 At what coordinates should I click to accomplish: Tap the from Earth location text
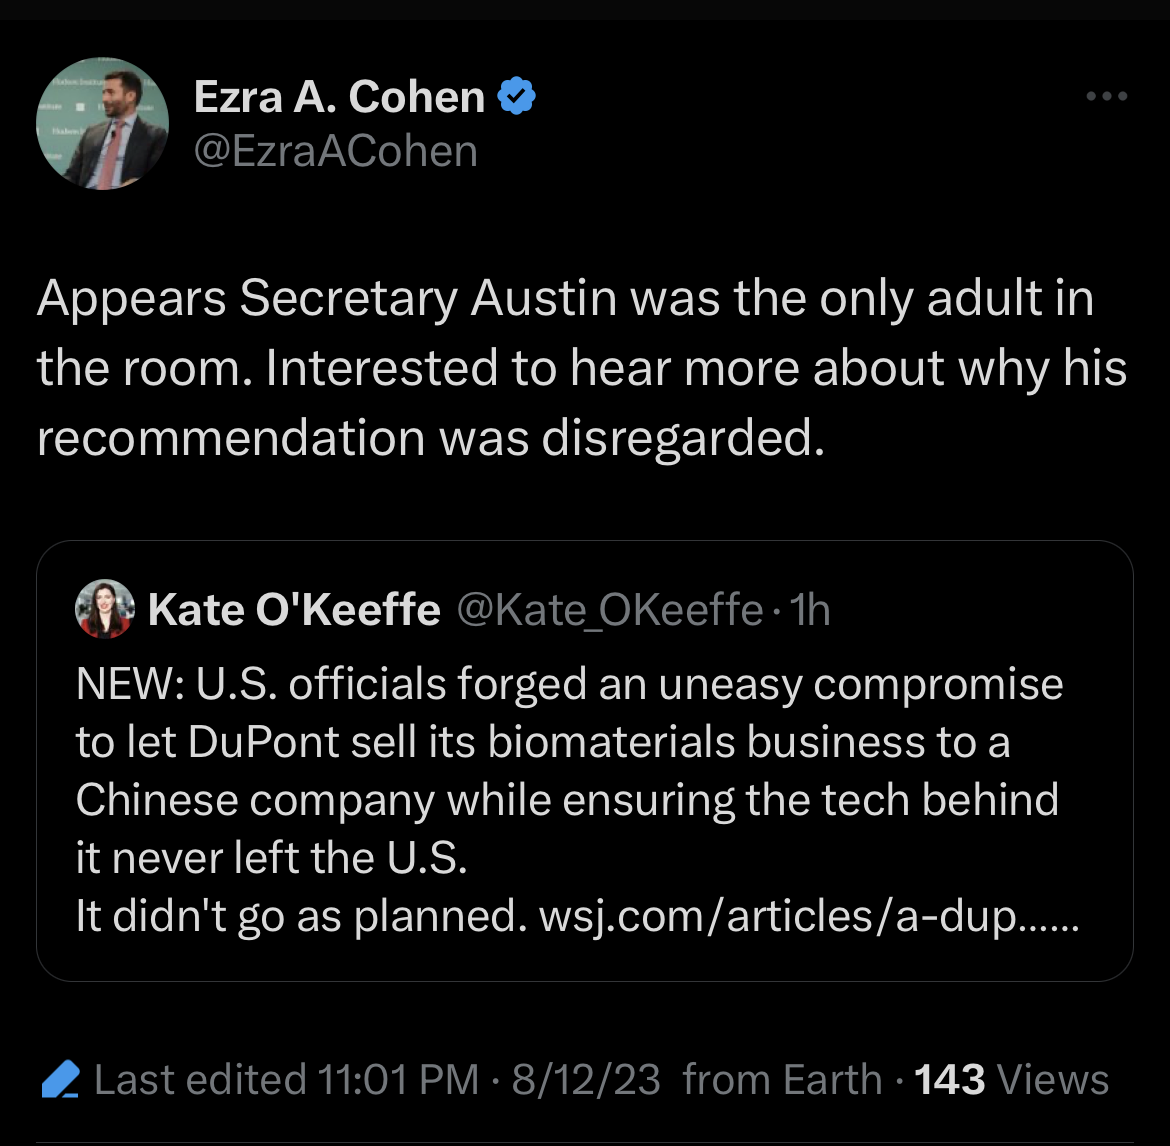783,1080
